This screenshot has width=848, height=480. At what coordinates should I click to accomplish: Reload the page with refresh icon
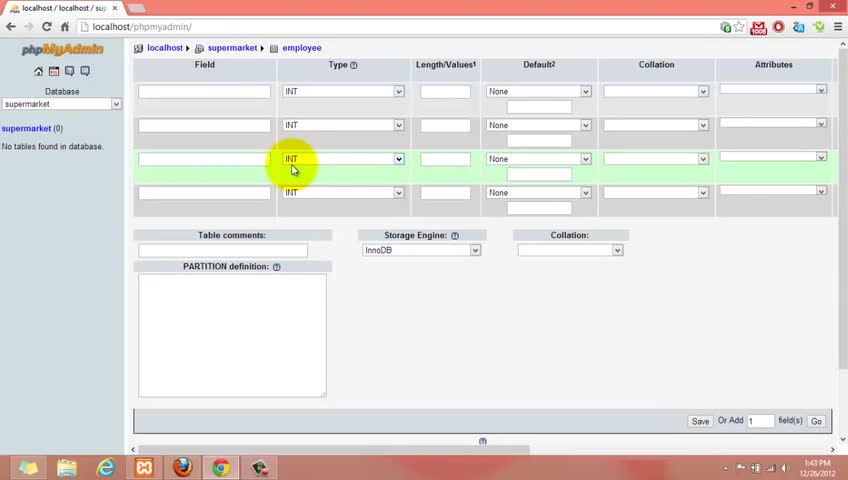(47, 26)
